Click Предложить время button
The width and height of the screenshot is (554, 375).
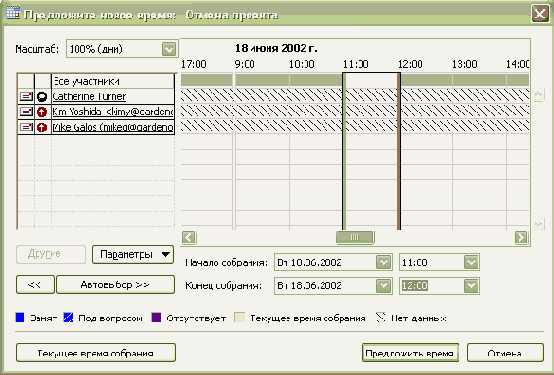410,353
